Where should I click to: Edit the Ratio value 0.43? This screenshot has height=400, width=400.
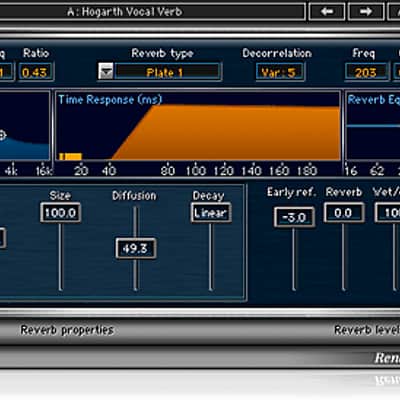click(36, 72)
